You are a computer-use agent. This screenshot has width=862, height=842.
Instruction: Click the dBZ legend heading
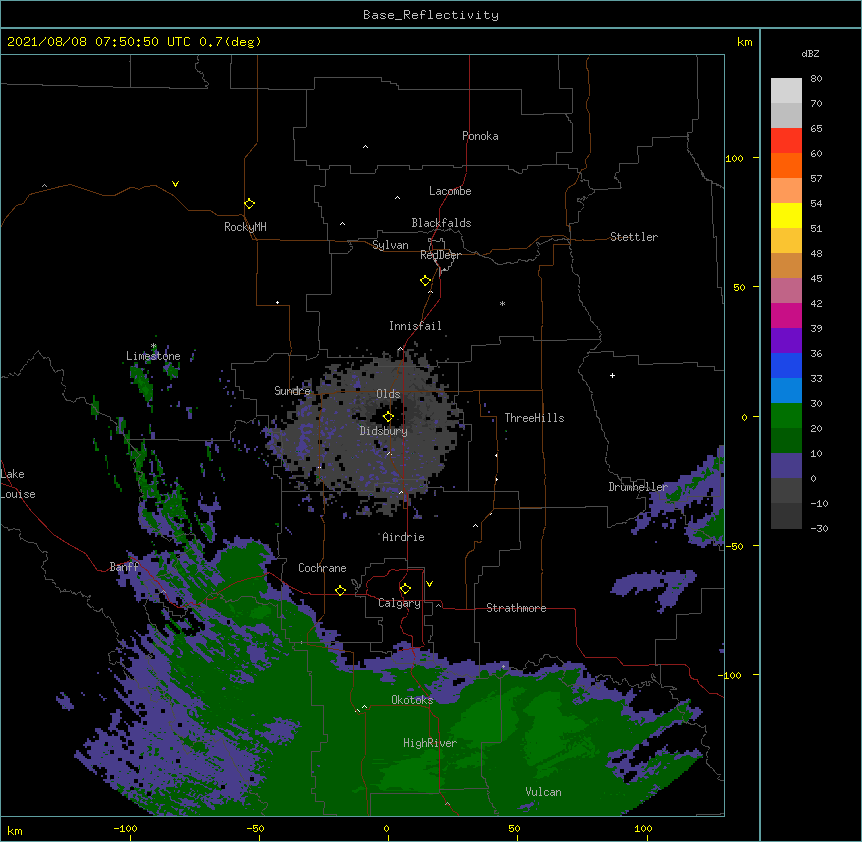(x=810, y=53)
